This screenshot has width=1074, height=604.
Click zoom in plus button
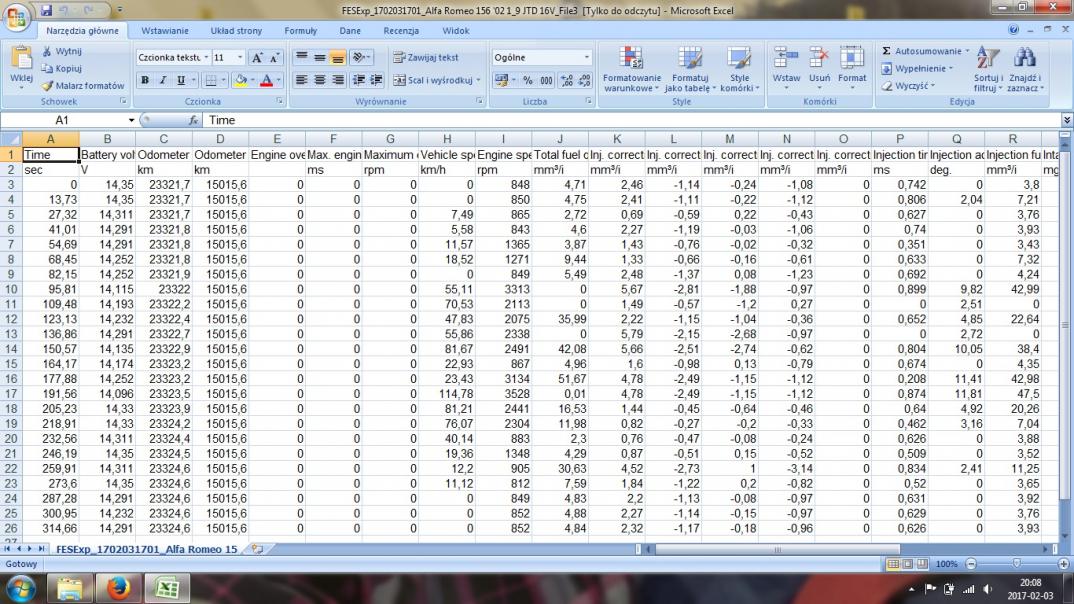tap(1064, 564)
